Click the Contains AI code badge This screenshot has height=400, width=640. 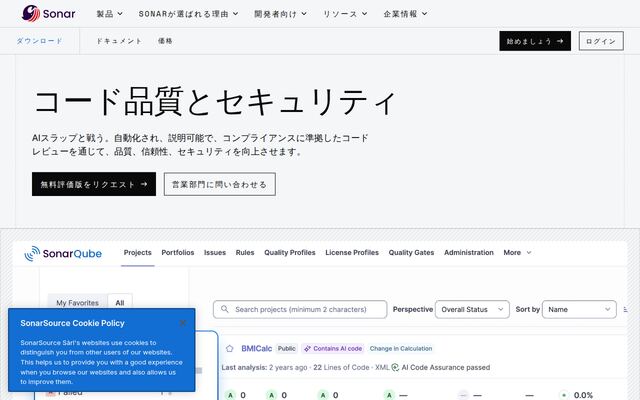click(333, 349)
